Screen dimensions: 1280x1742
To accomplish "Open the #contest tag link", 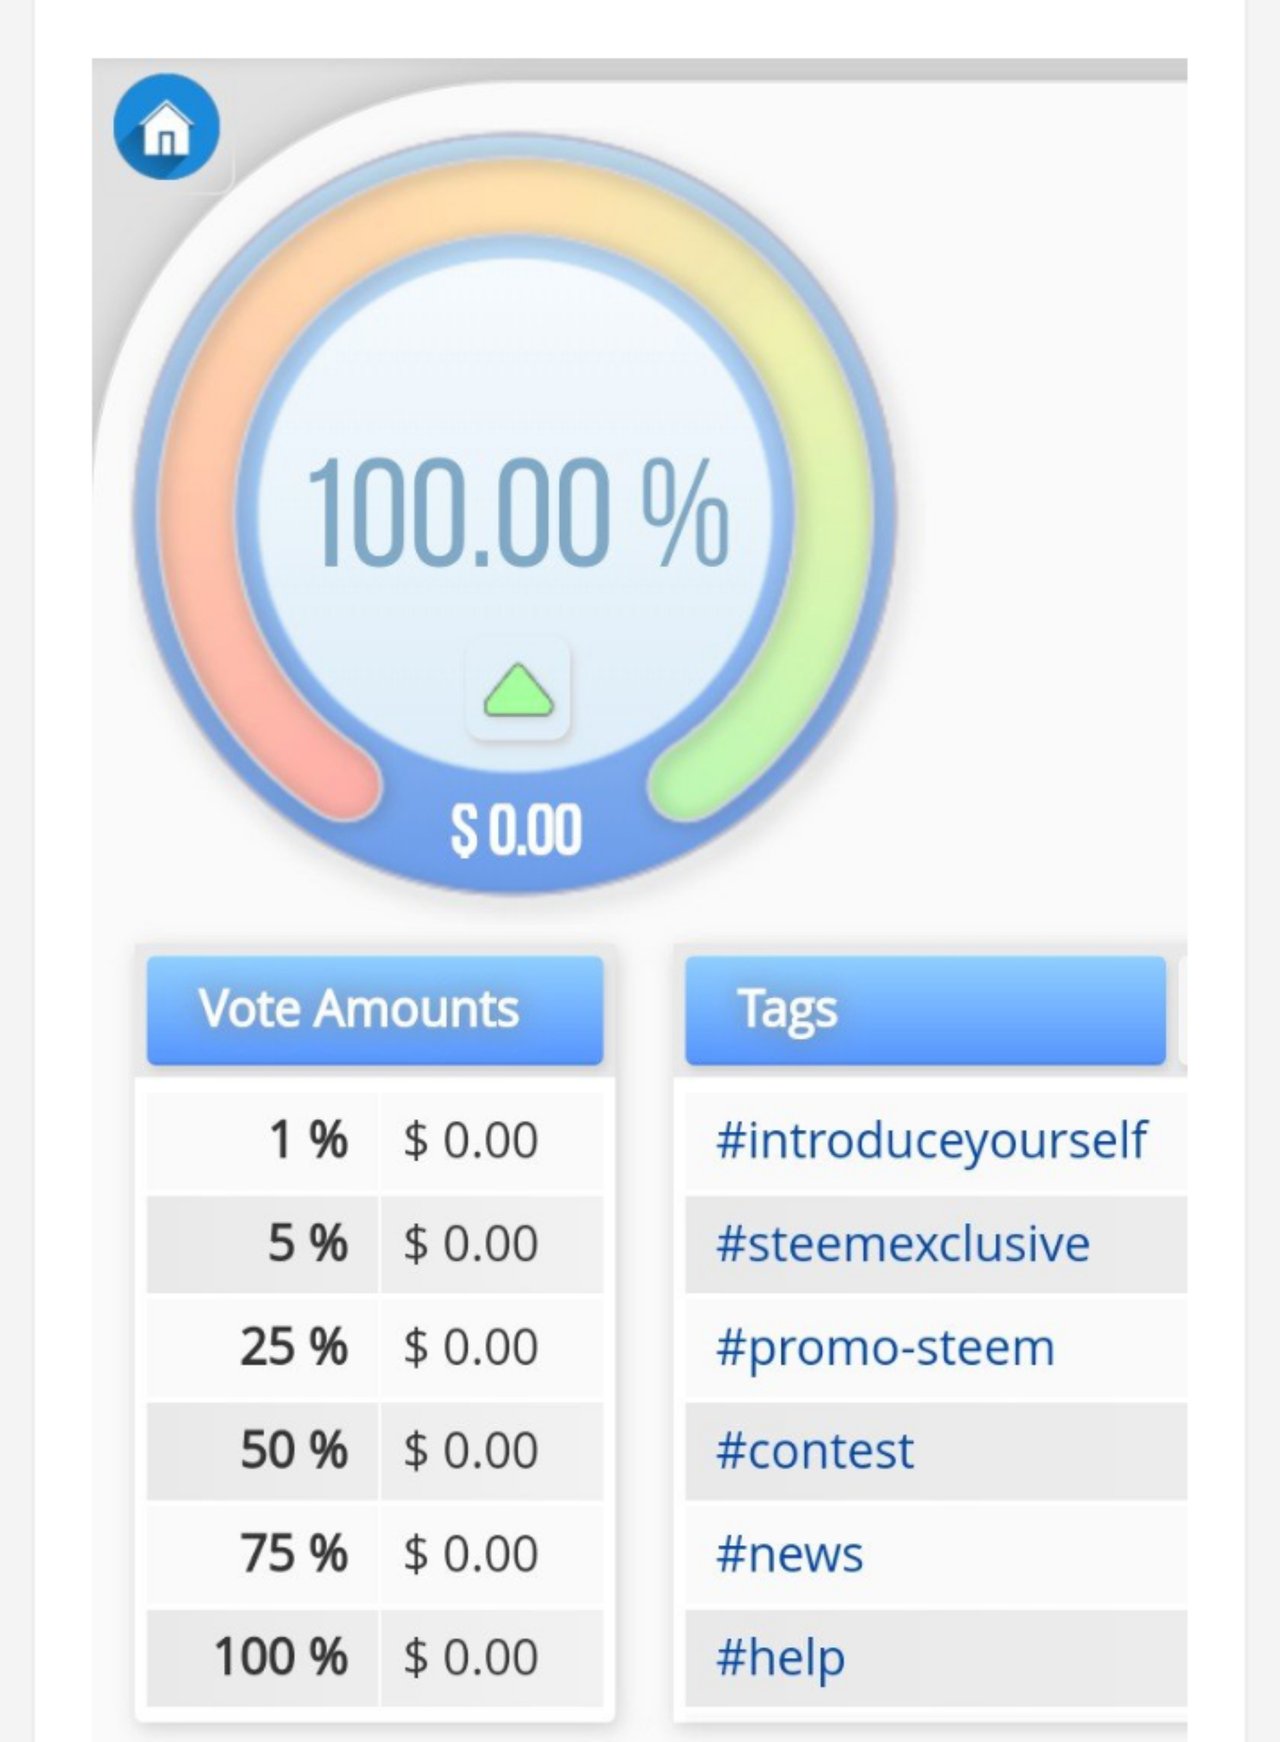I will pyautogui.click(x=814, y=1451).
